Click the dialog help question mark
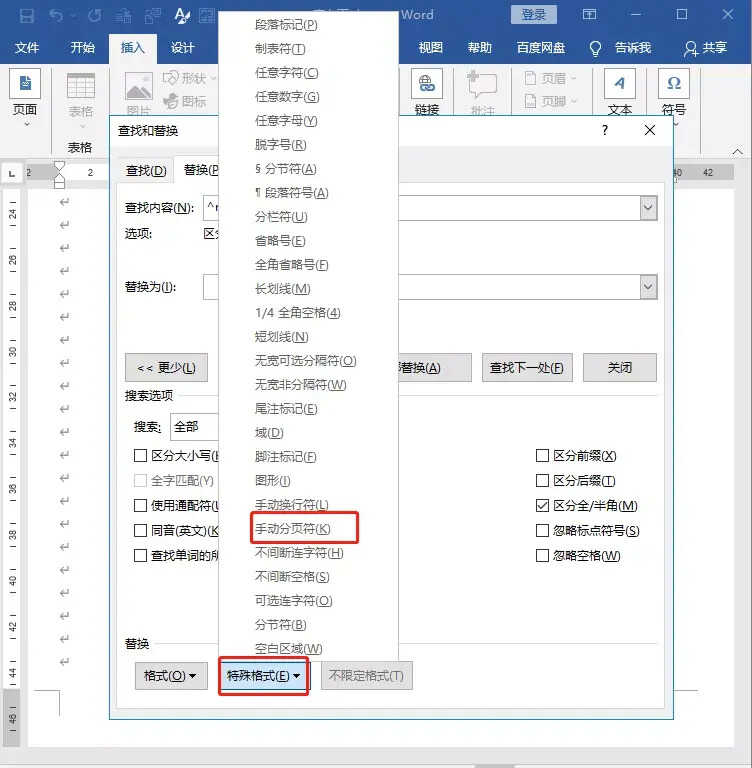 pos(605,130)
